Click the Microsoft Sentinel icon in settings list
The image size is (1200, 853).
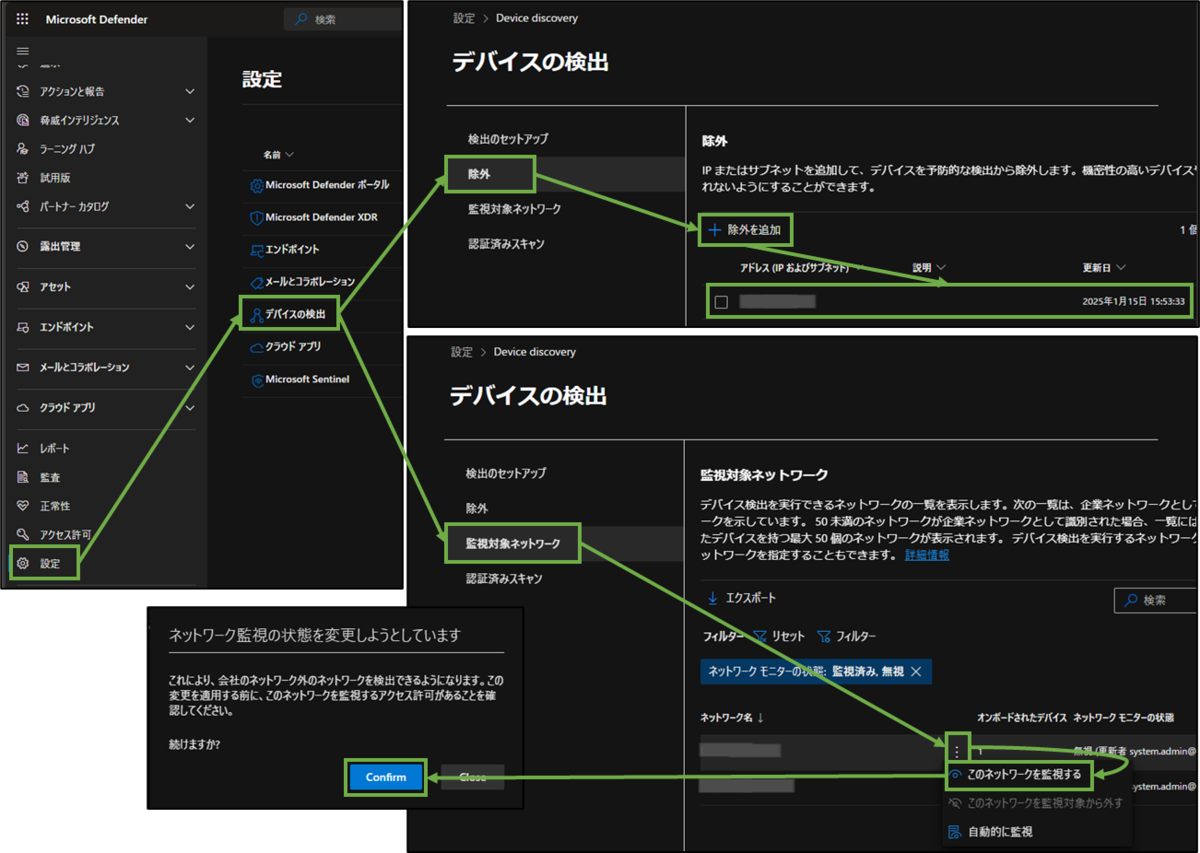pyautogui.click(x=256, y=380)
